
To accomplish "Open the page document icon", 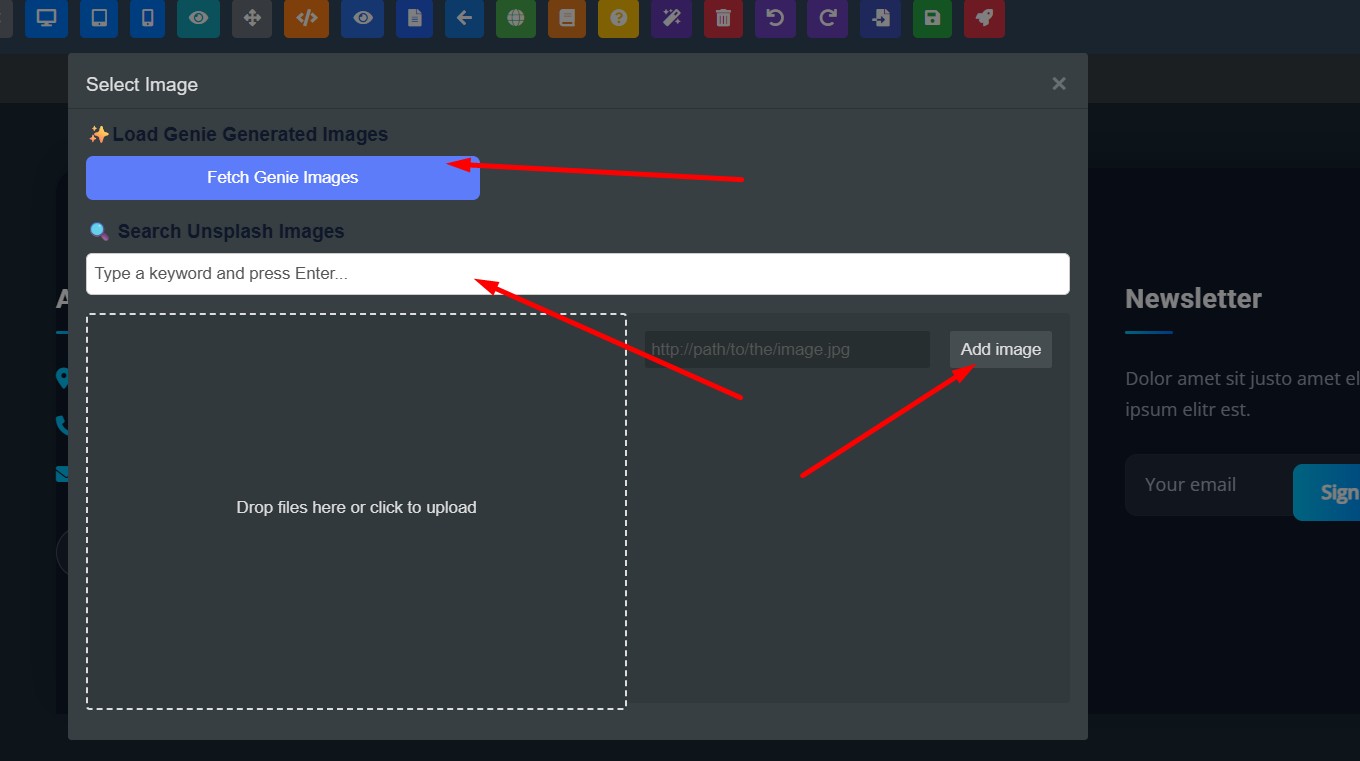I will coord(414,19).
